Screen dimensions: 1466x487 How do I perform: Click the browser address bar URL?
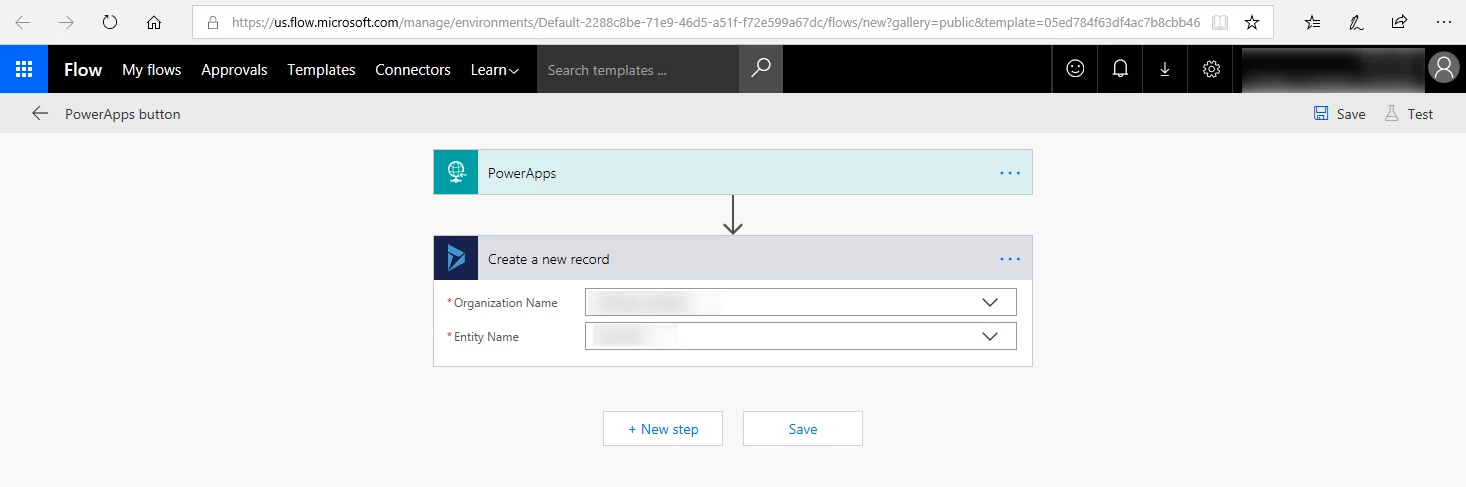click(x=715, y=22)
